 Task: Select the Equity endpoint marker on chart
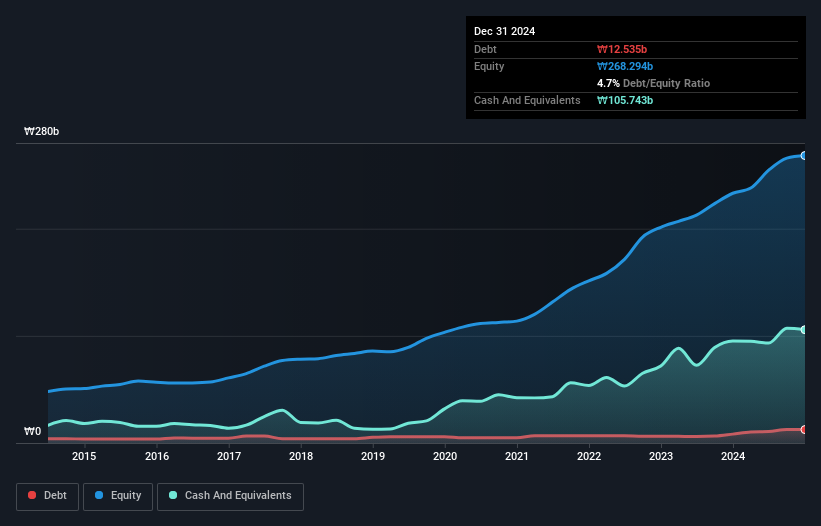point(804,155)
